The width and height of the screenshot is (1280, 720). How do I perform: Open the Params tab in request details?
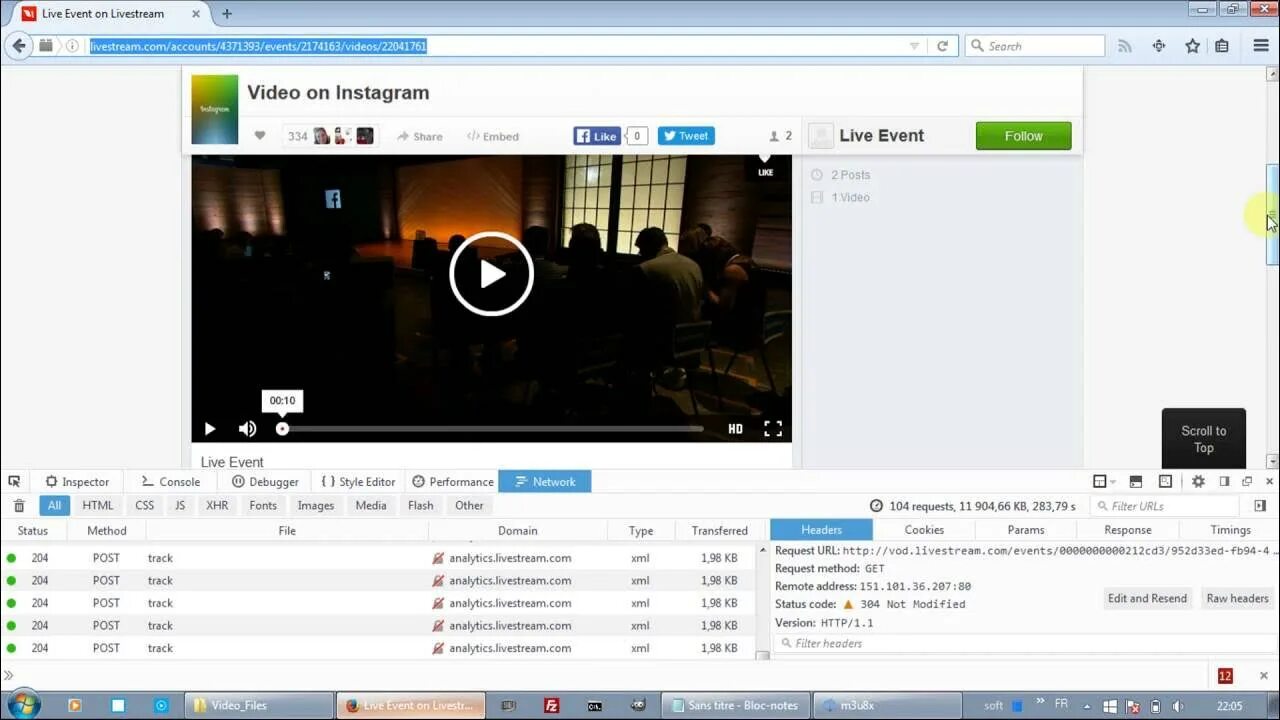tap(1026, 530)
